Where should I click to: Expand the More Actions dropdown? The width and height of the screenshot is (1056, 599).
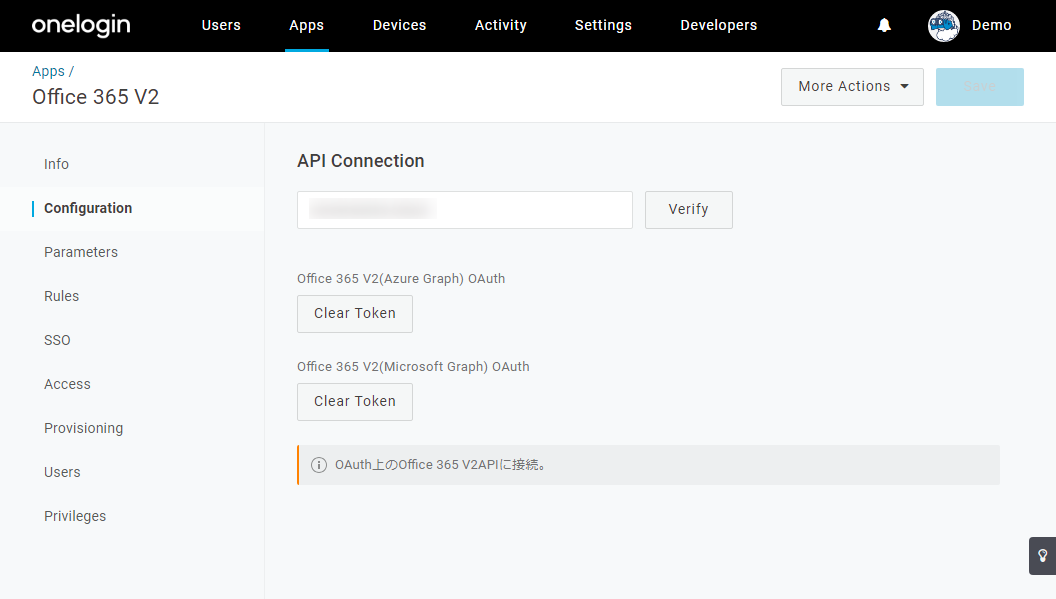click(852, 86)
